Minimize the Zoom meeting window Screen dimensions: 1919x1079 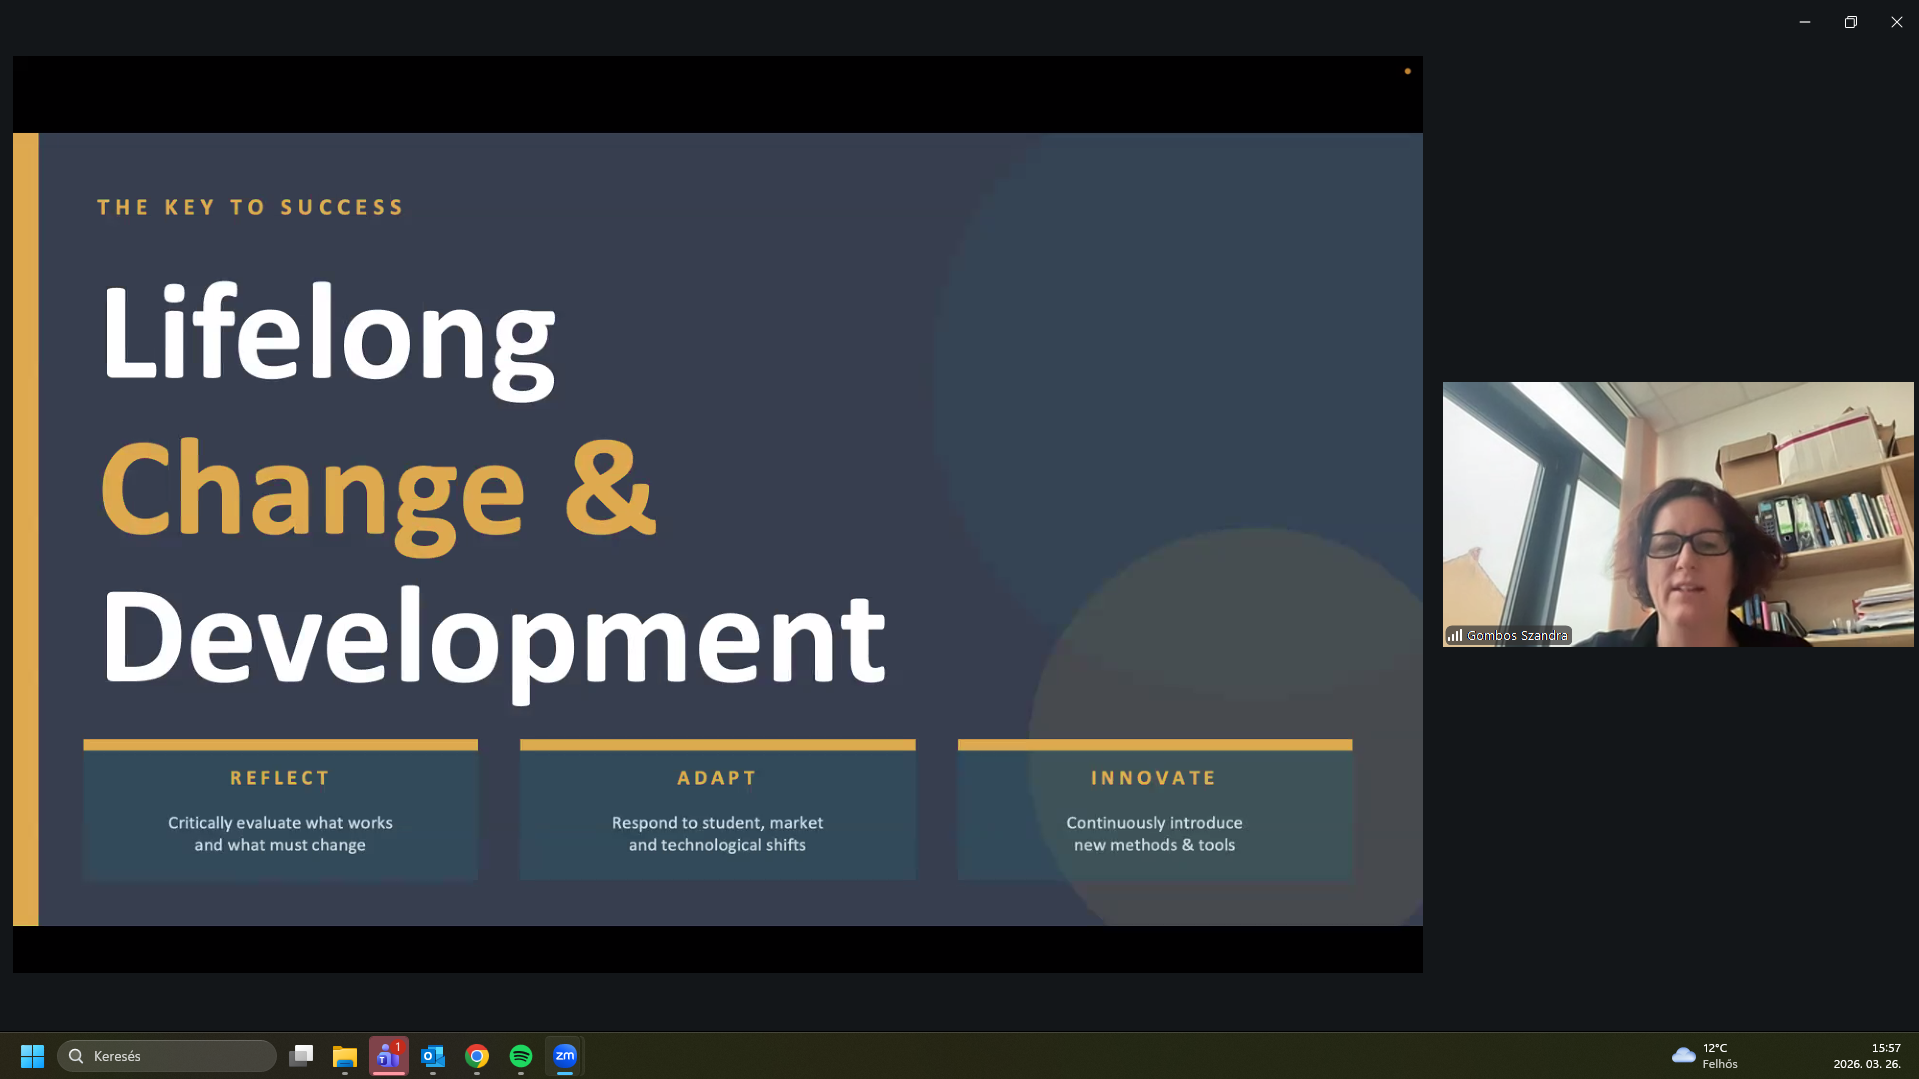(x=1805, y=22)
